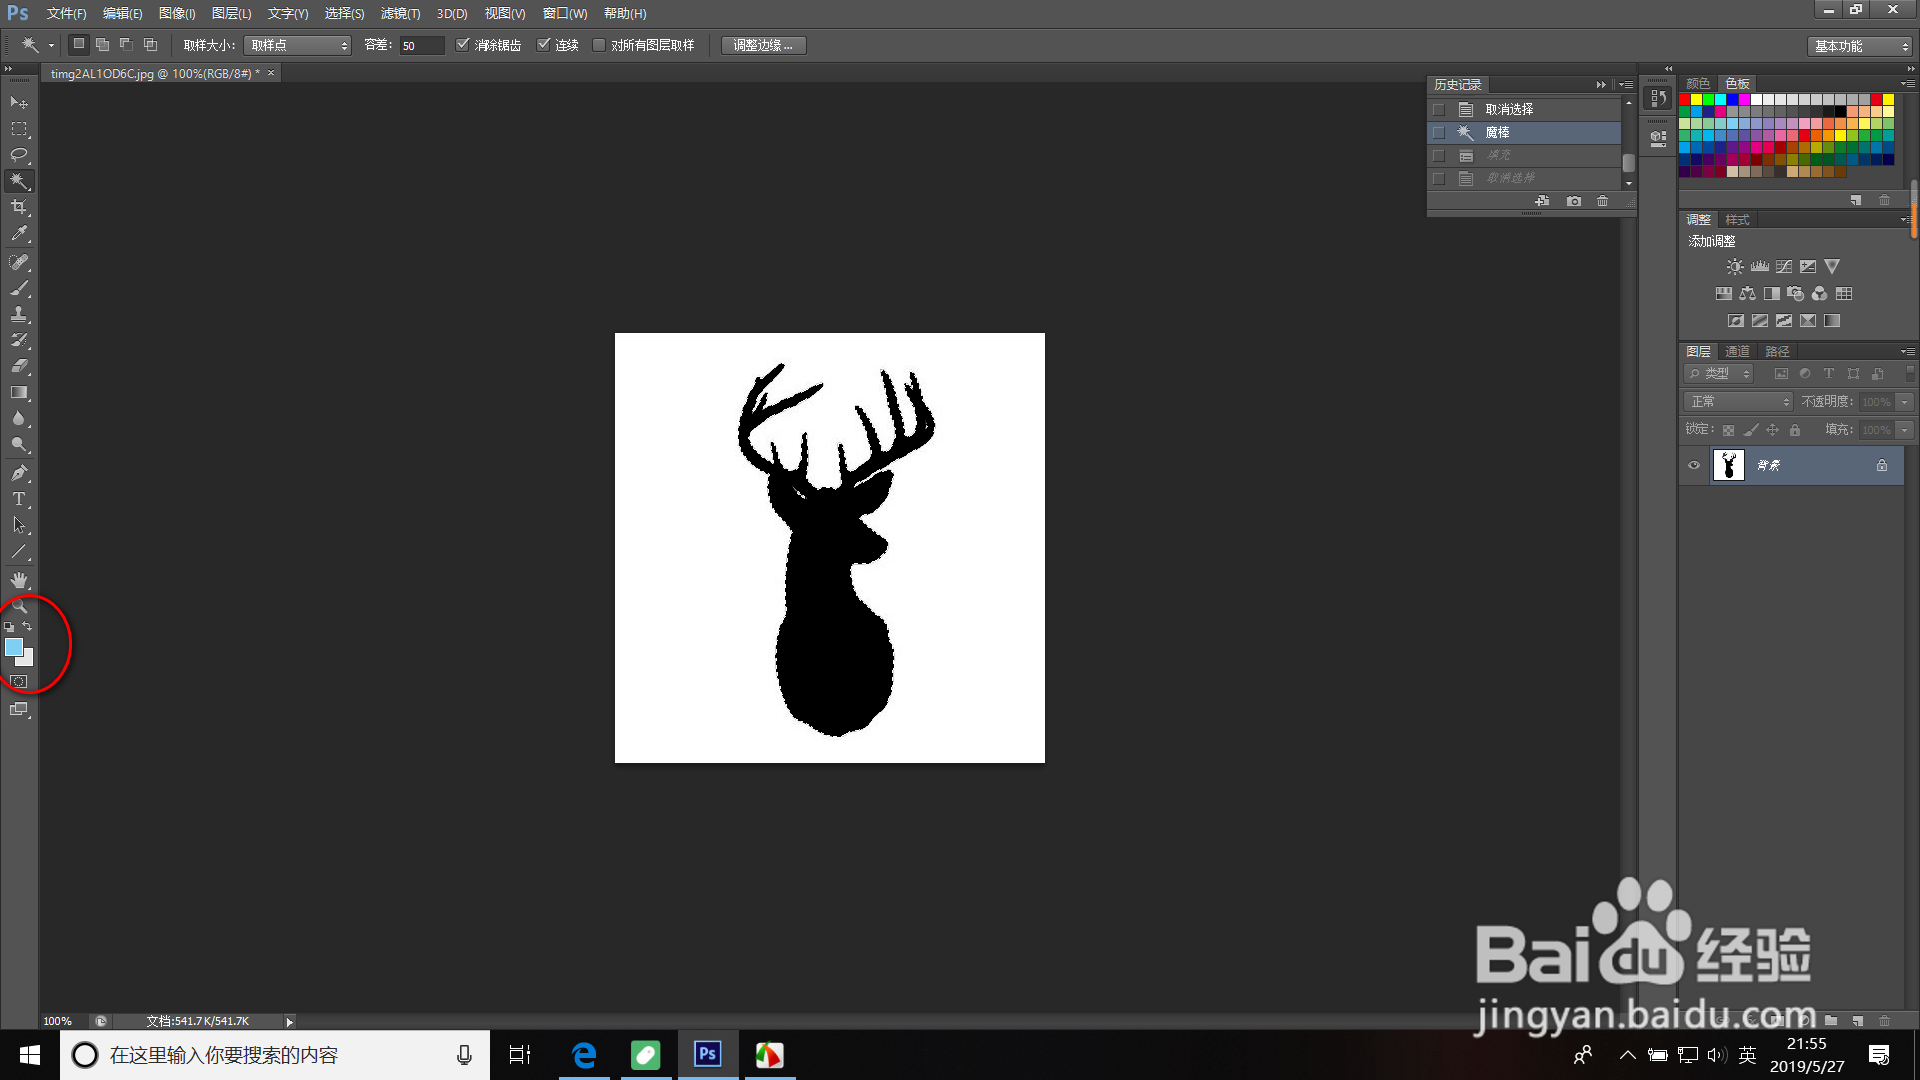Open the Filter (滤镜) menu

[400, 13]
